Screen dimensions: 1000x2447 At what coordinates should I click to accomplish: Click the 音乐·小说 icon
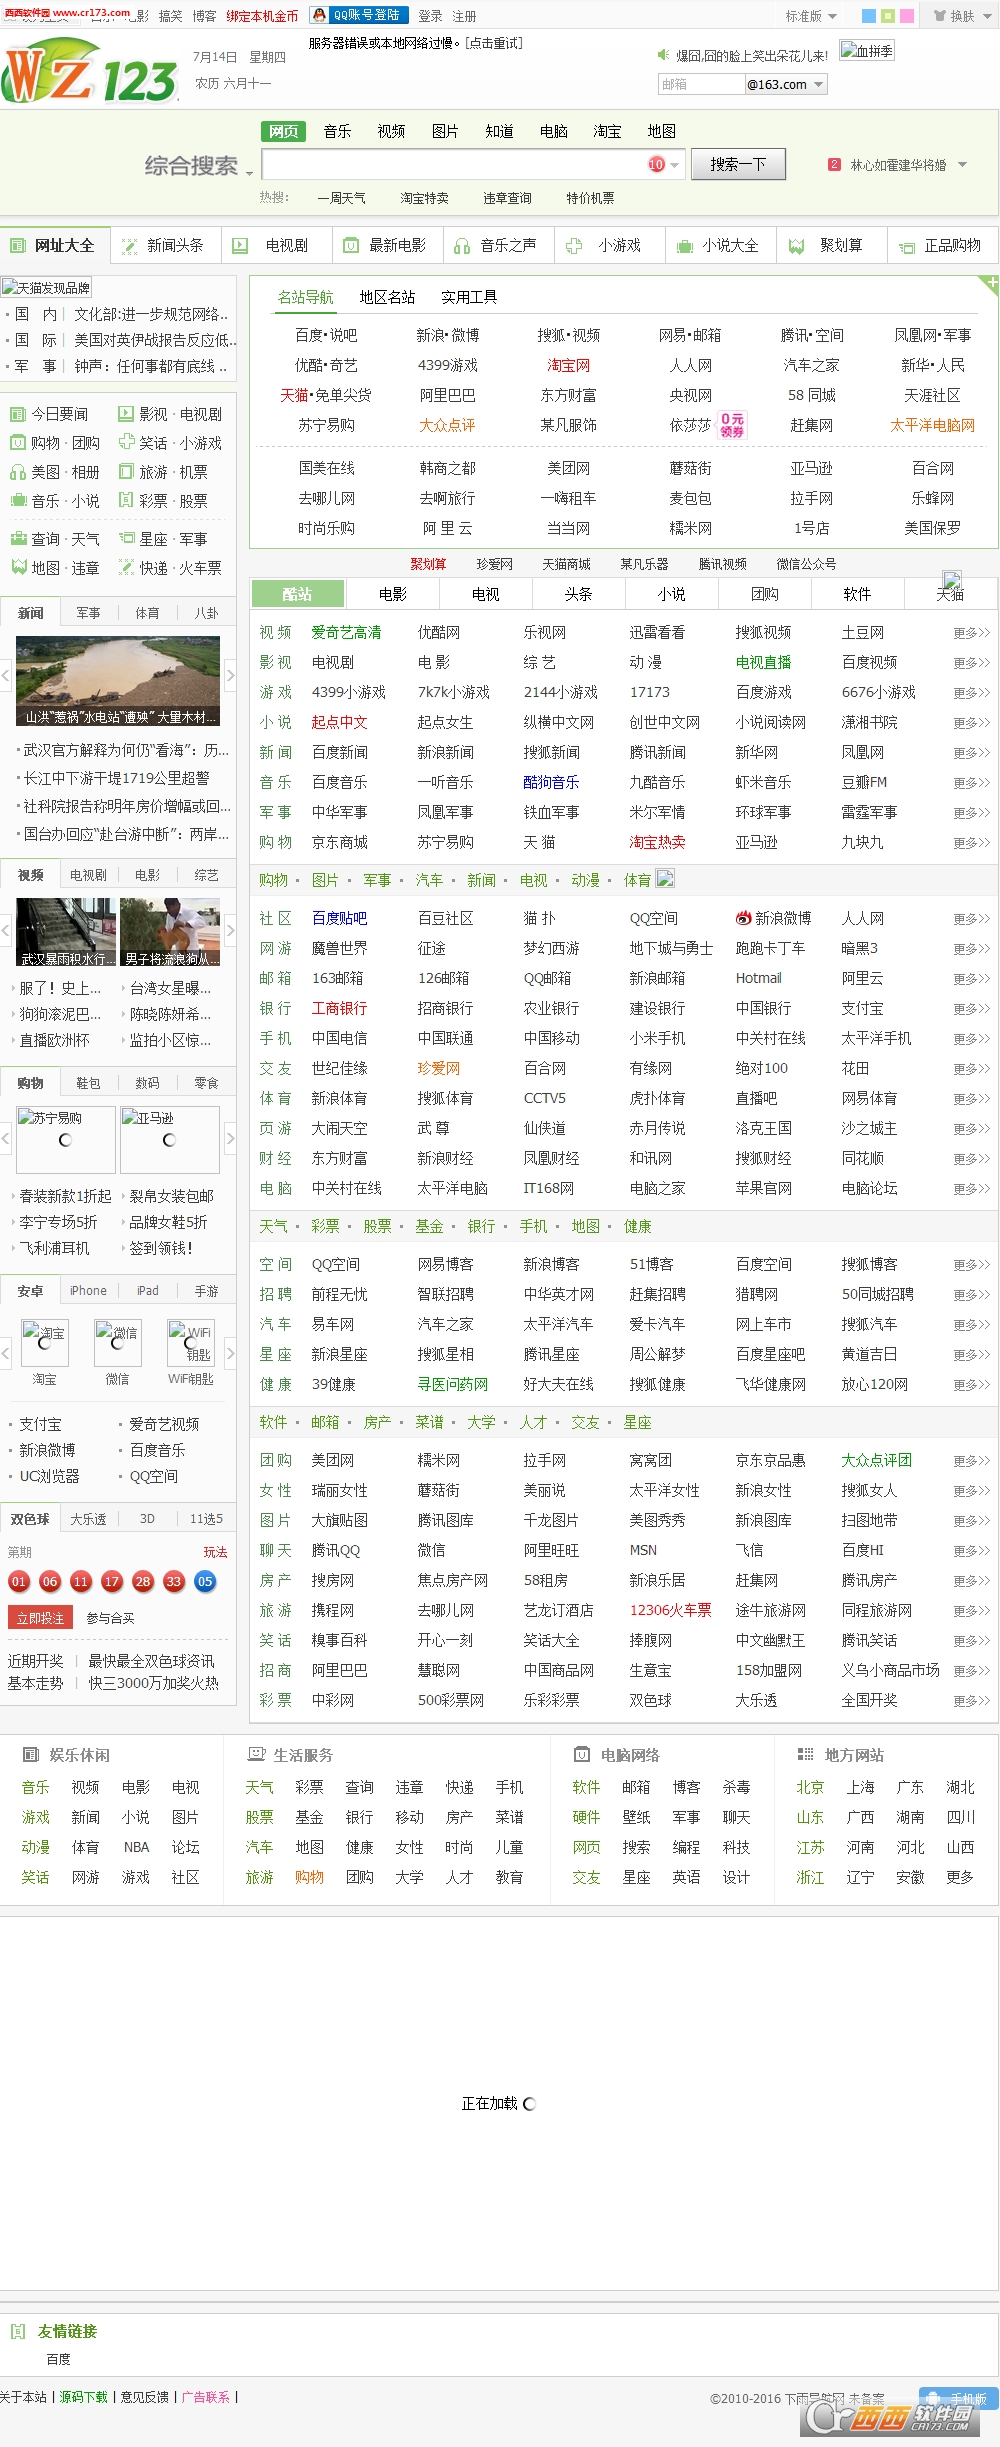[x=17, y=501]
